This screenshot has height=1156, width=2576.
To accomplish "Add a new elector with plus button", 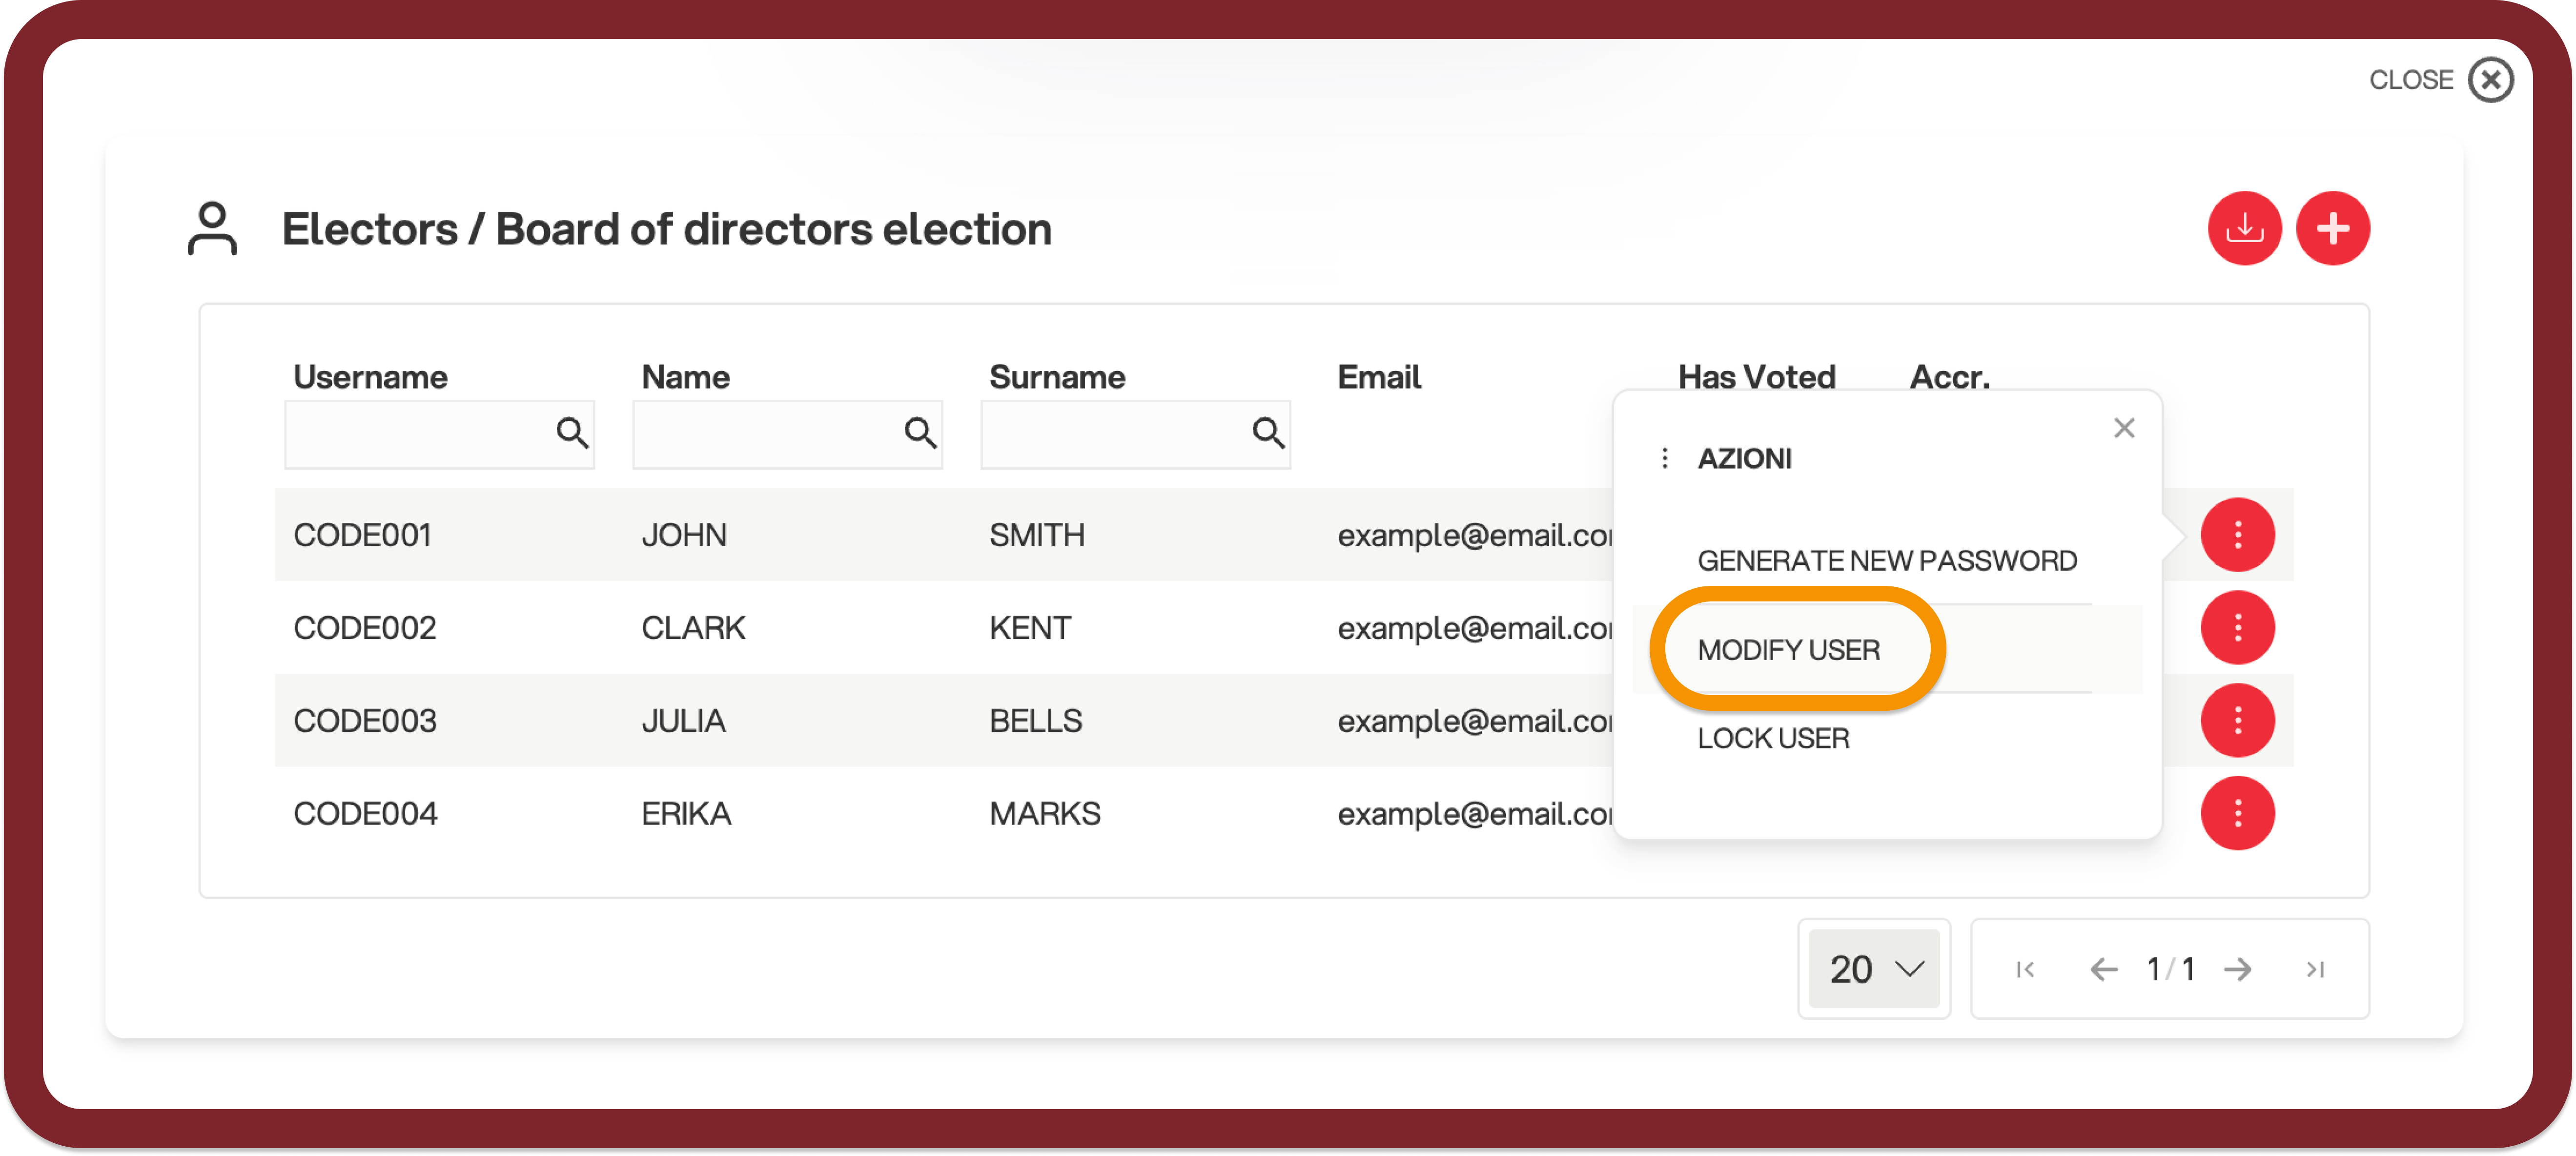I will point(2332,229).
